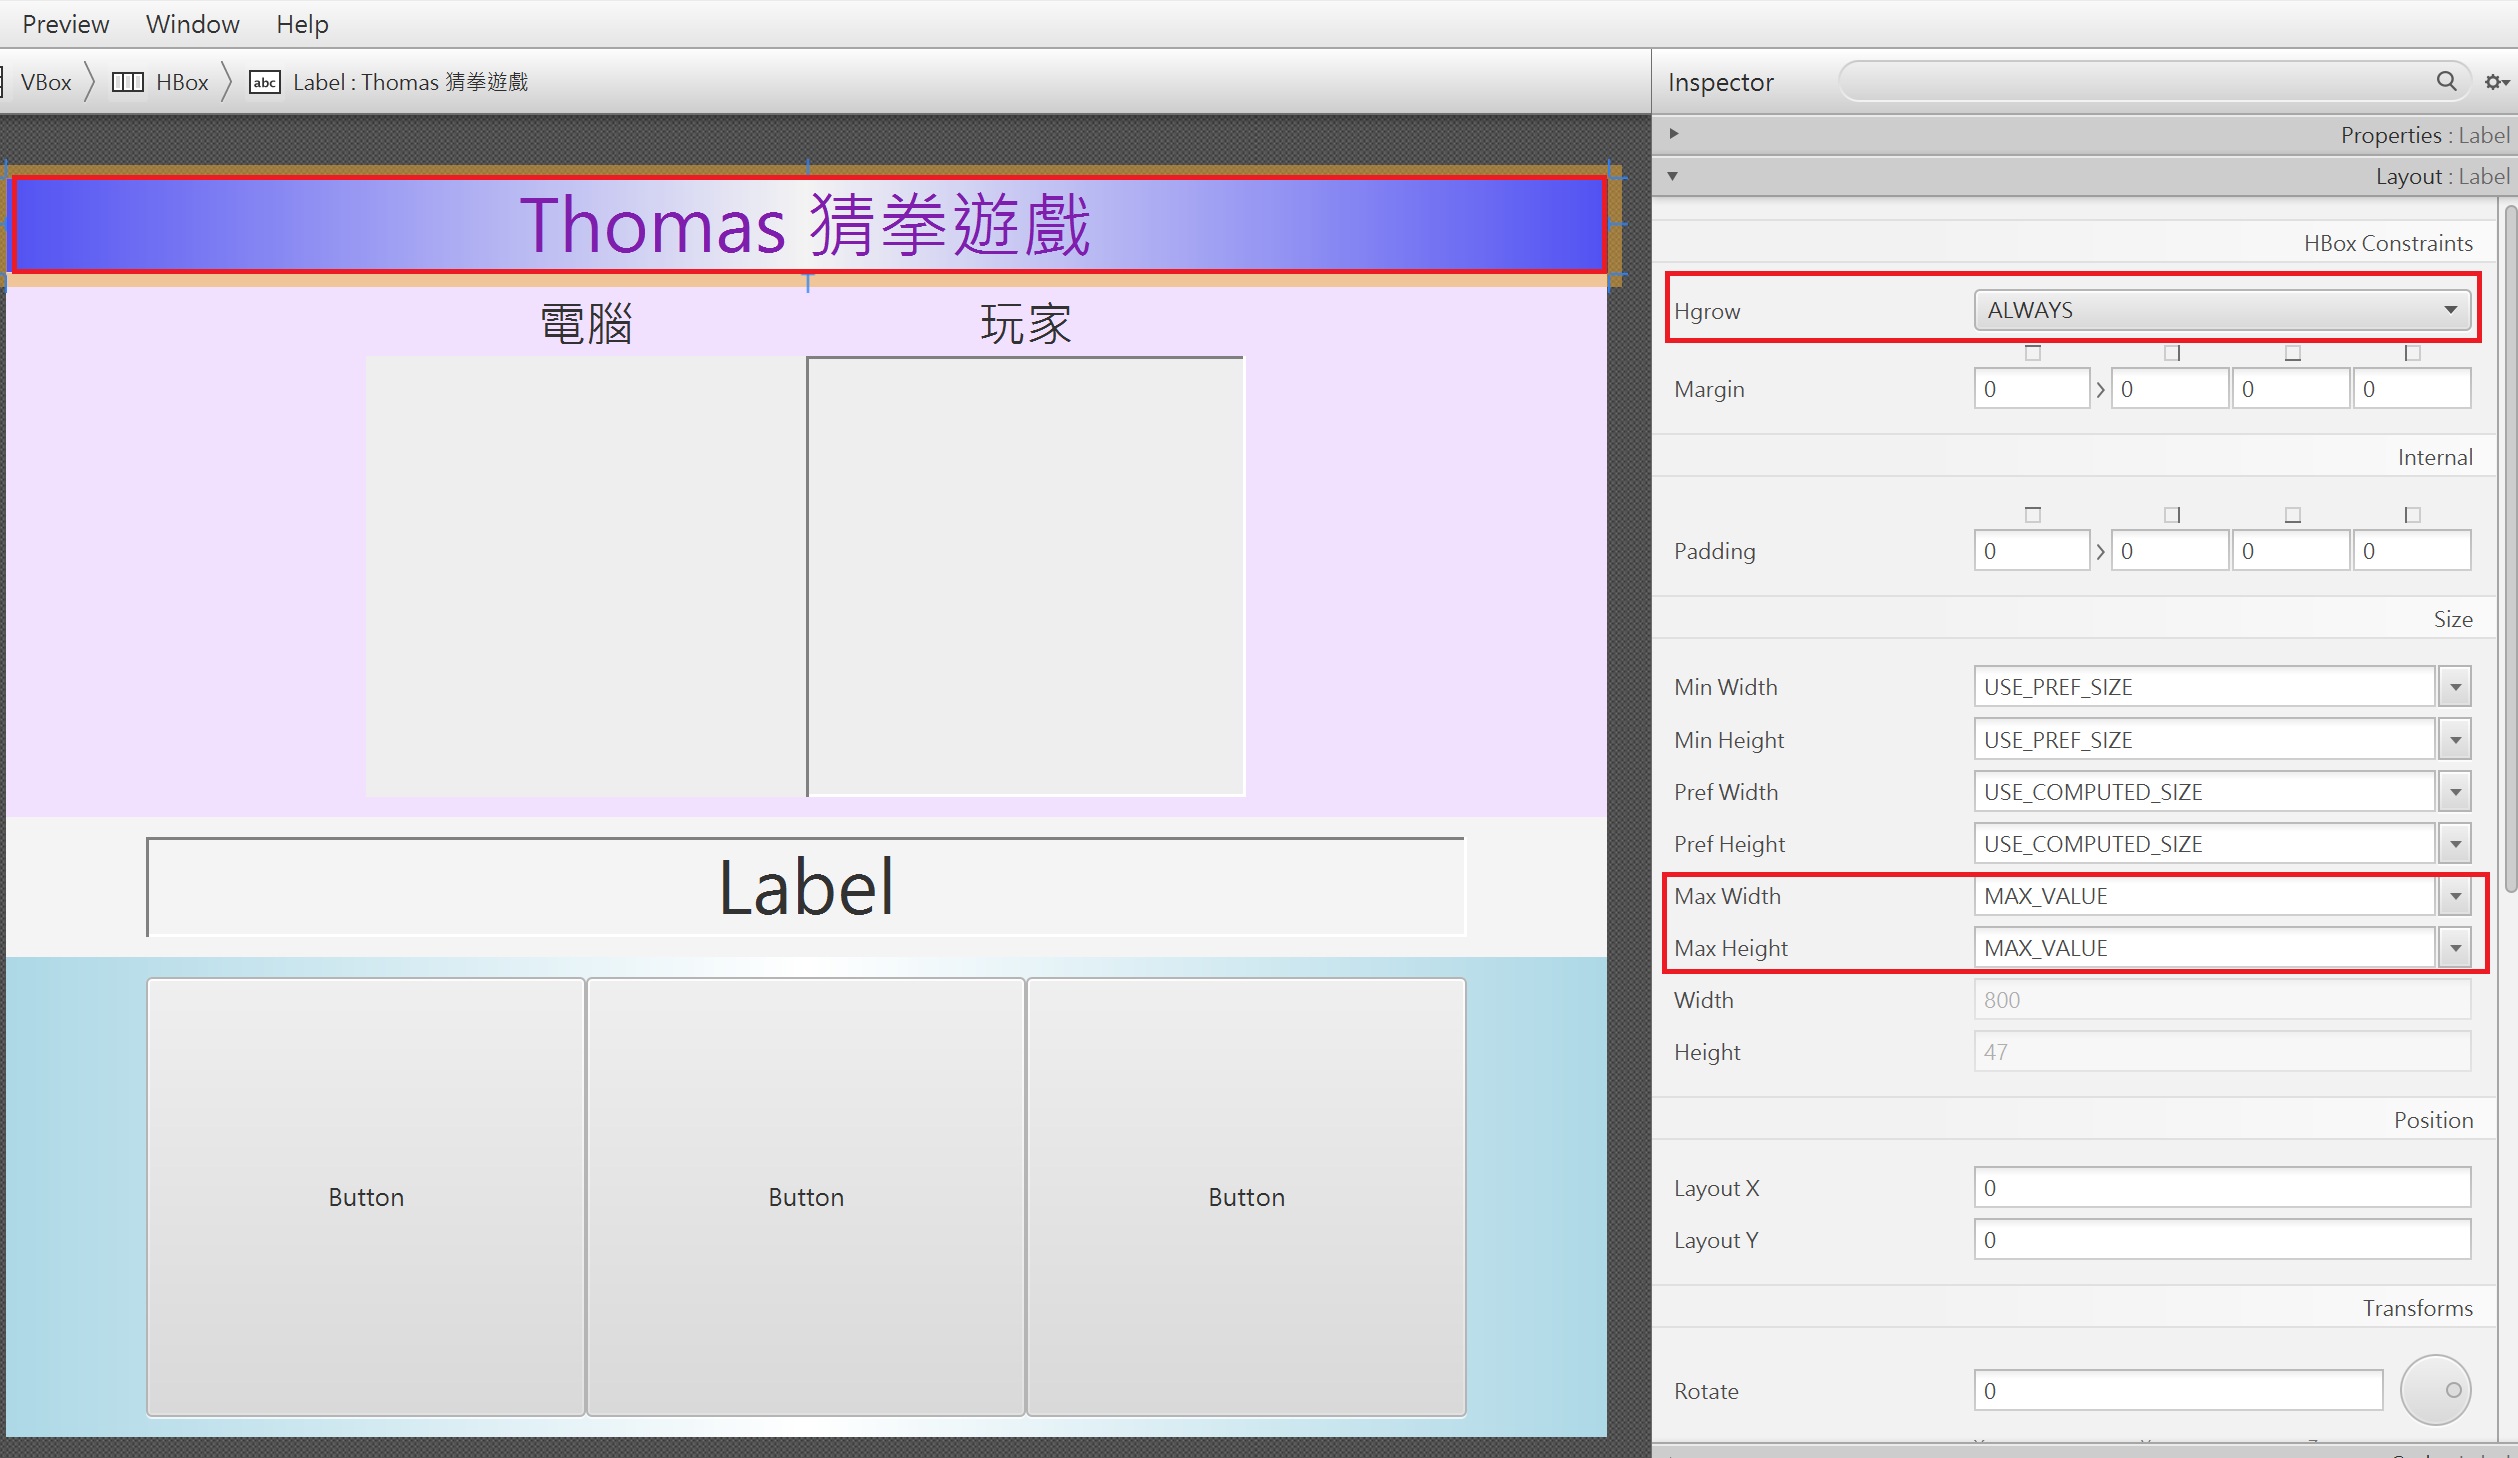
Task: Click the Max Height MAX_VALUE field
Action: (x=2204, y=948)
